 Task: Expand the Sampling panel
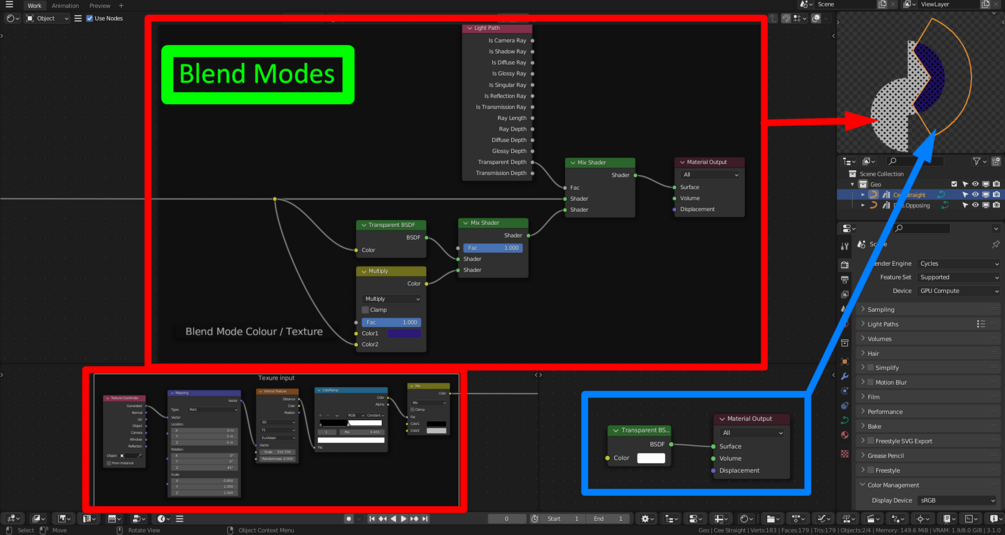[929, 309]
